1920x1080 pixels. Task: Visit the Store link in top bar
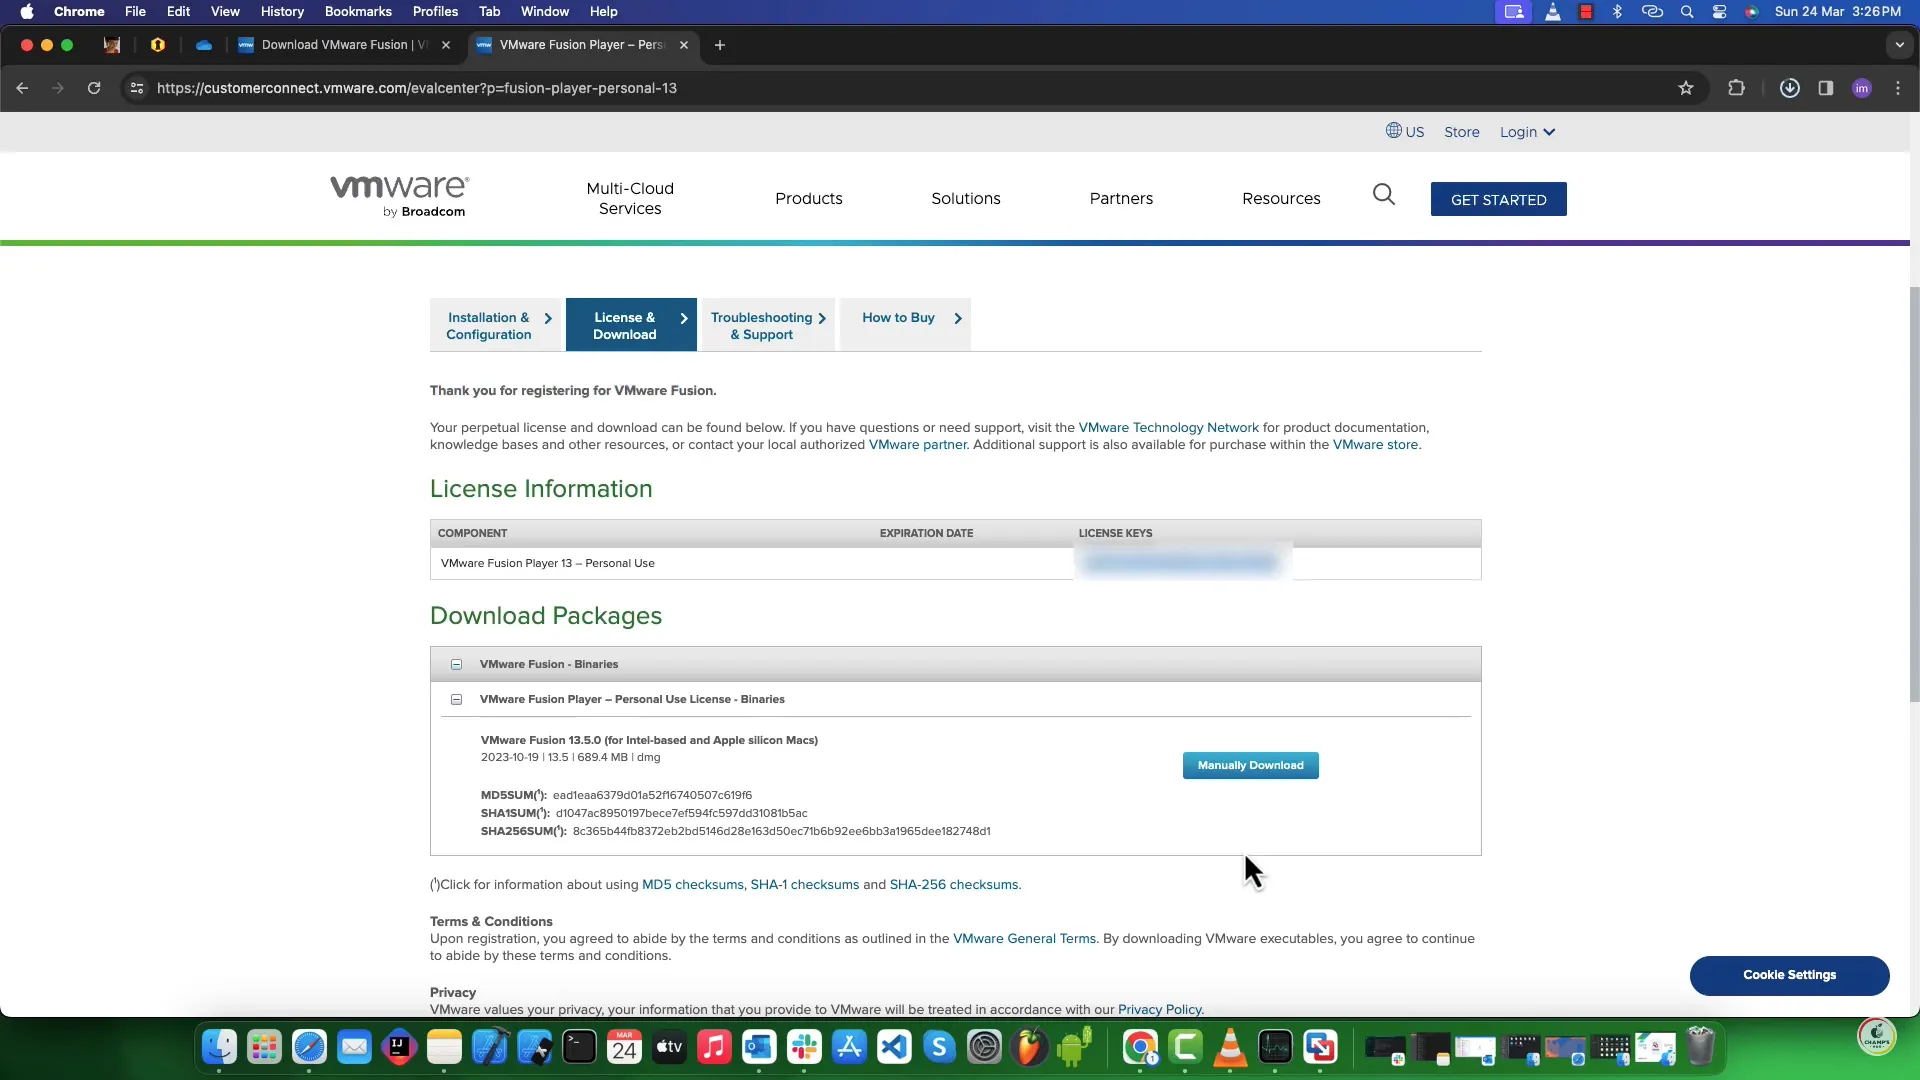point(1461,132)
